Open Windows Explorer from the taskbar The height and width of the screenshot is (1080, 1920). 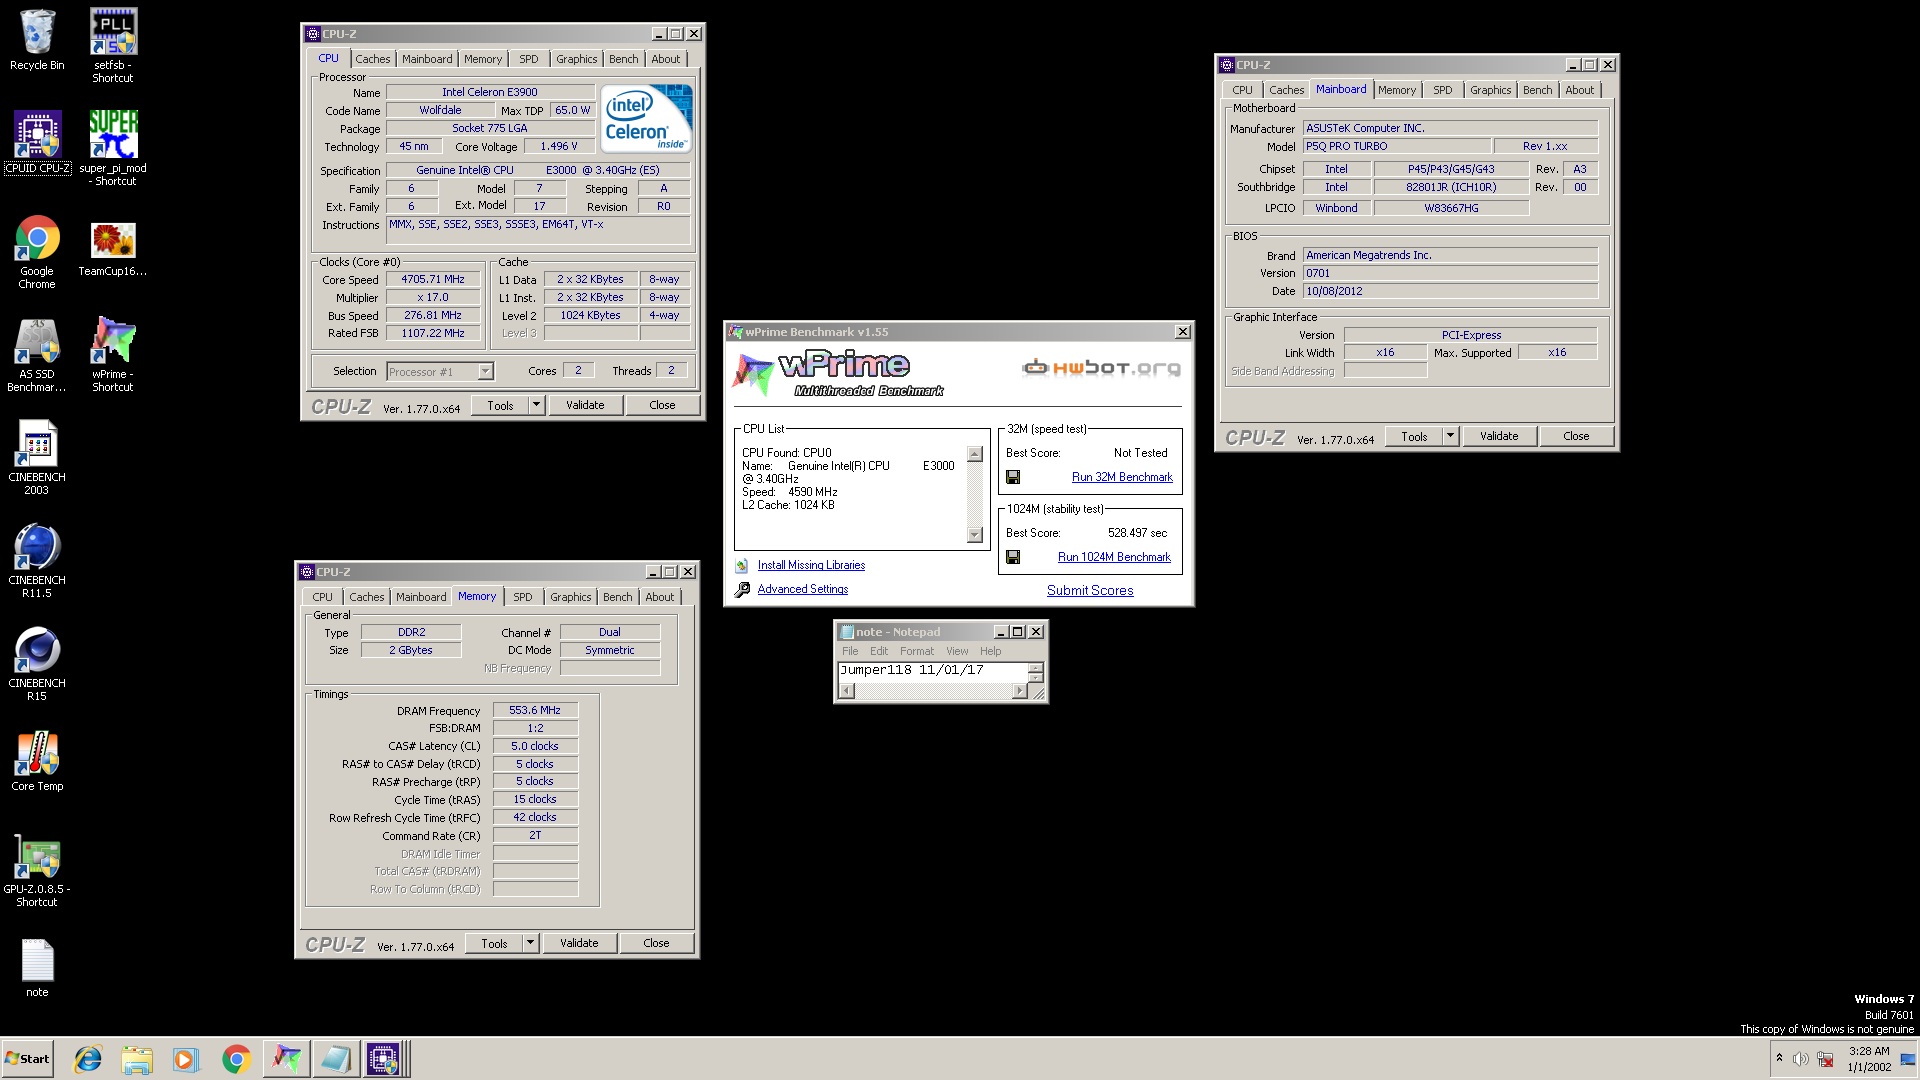tap(137, 1059)
